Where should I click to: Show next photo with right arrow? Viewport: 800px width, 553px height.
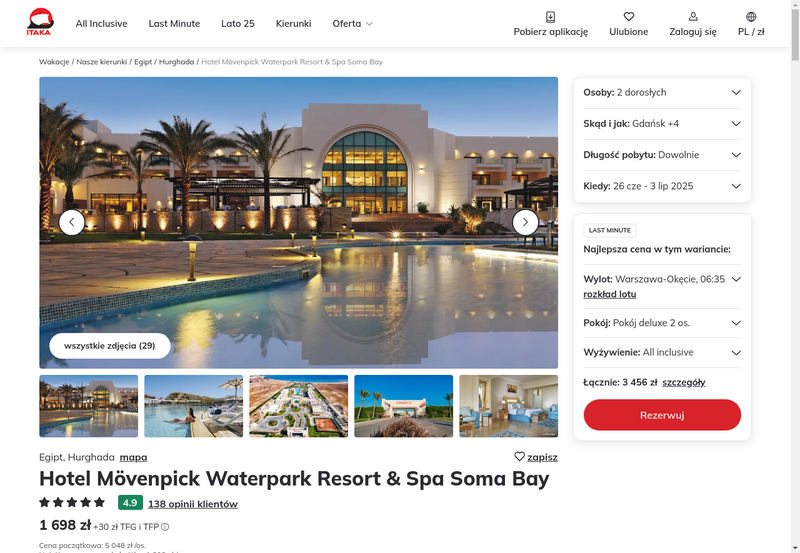(525, 222)
